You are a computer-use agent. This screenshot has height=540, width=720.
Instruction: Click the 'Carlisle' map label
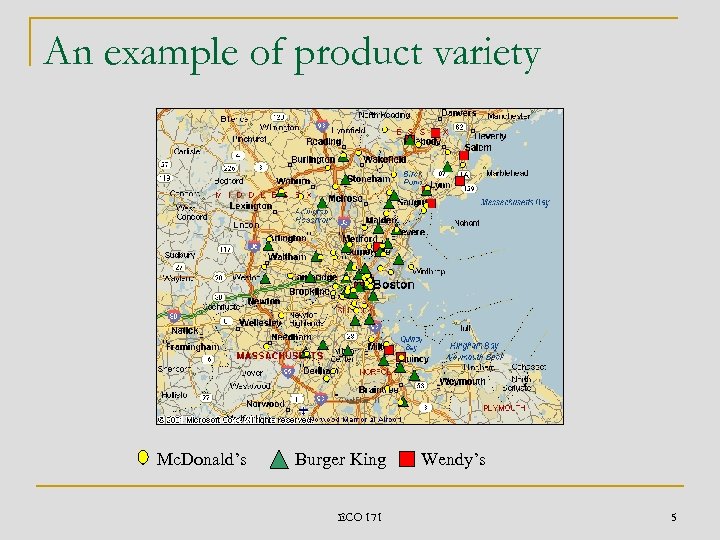187,151
